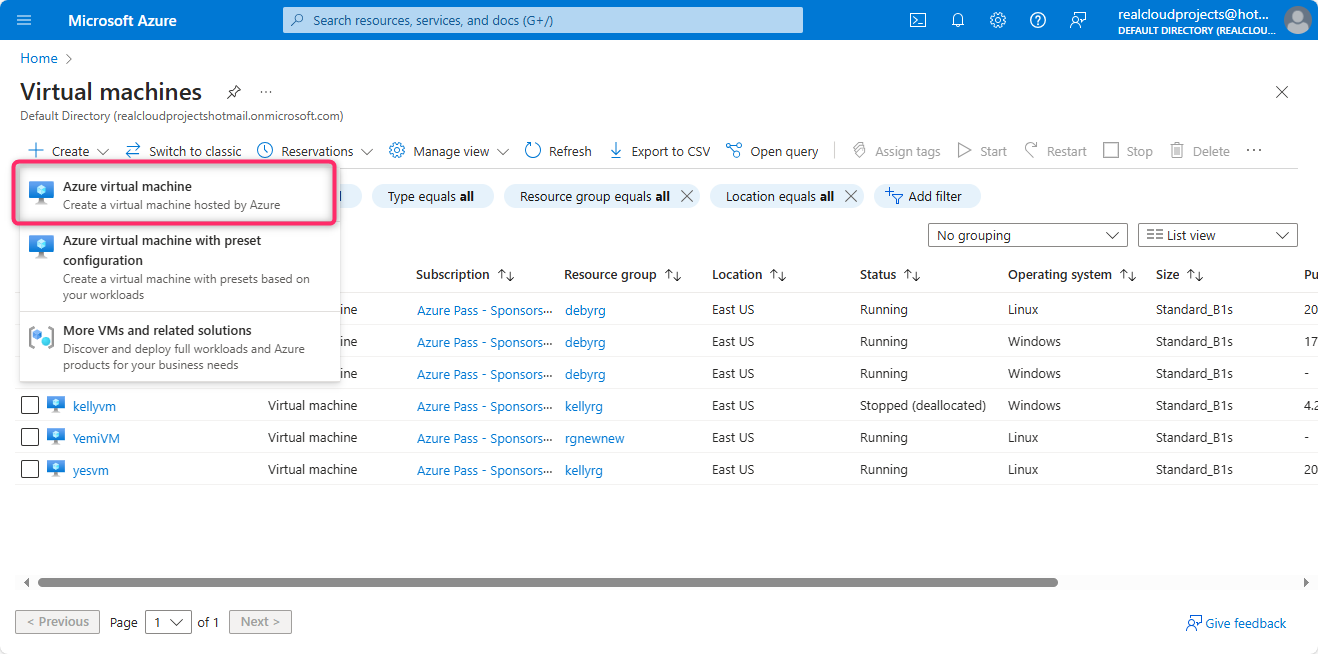Image resolution: width=1318 pixels, height=654 pixels.
Task: Click the Refresh toolbar button
Action: pyautogui.click(x=558, y=151)
